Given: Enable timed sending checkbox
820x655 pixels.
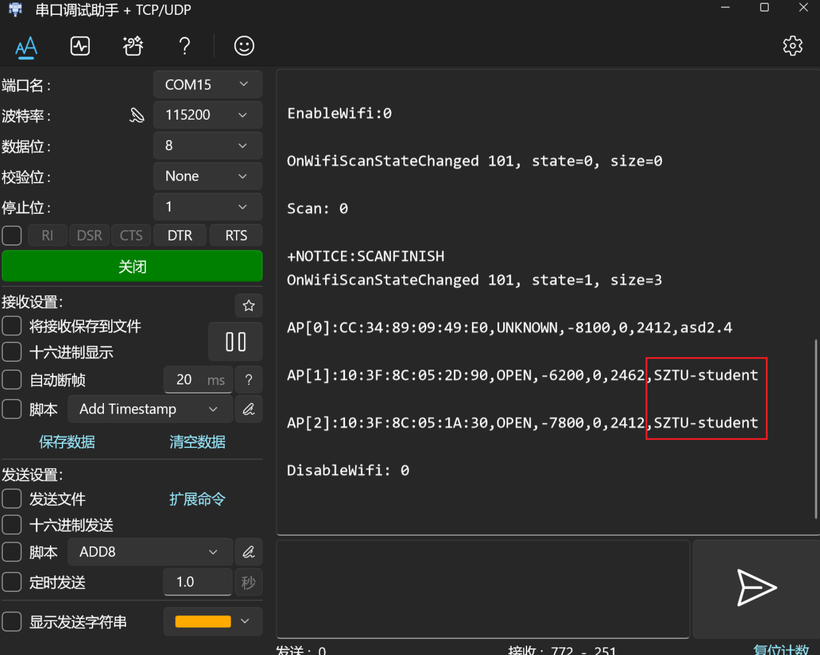Looking at the screenshot, I should tap(12, 582).
